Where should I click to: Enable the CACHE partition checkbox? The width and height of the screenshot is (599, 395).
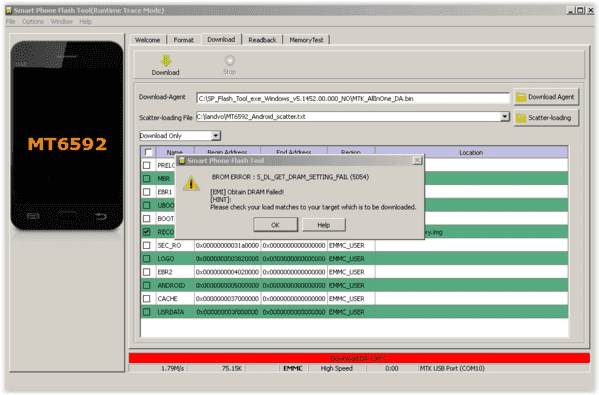146,299
